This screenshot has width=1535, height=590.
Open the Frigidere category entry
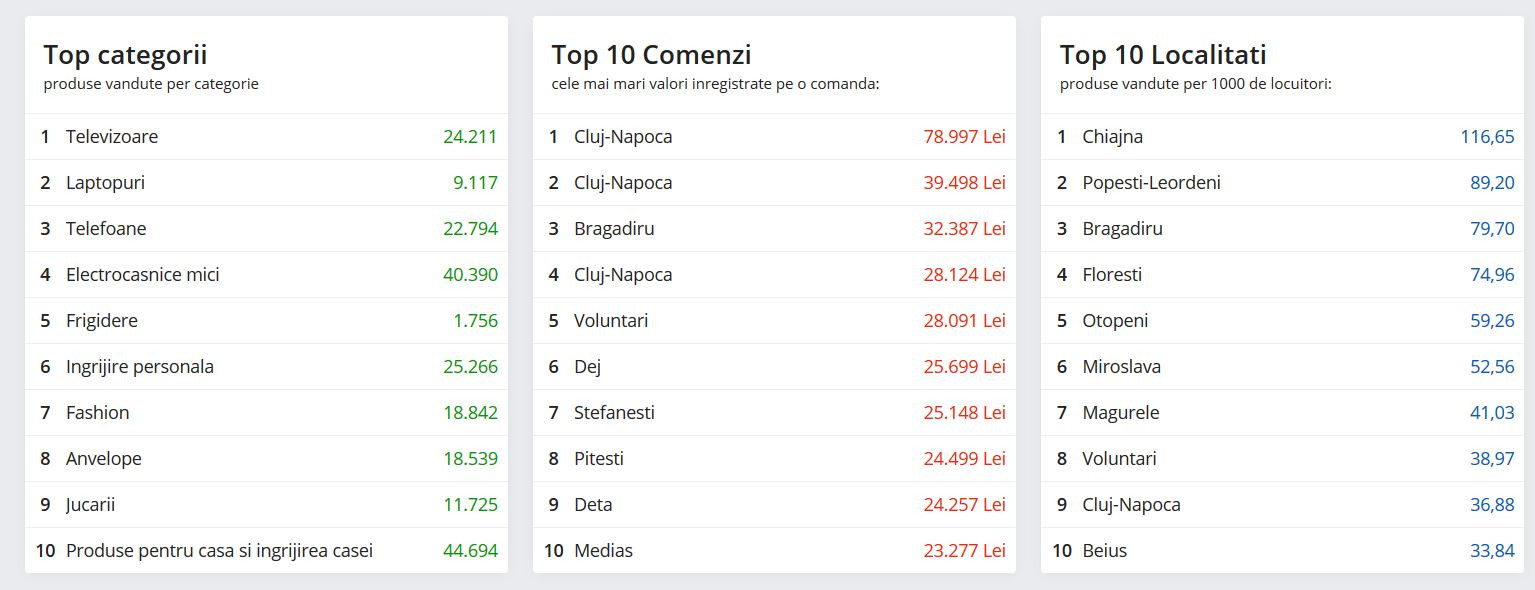point(101,321)
